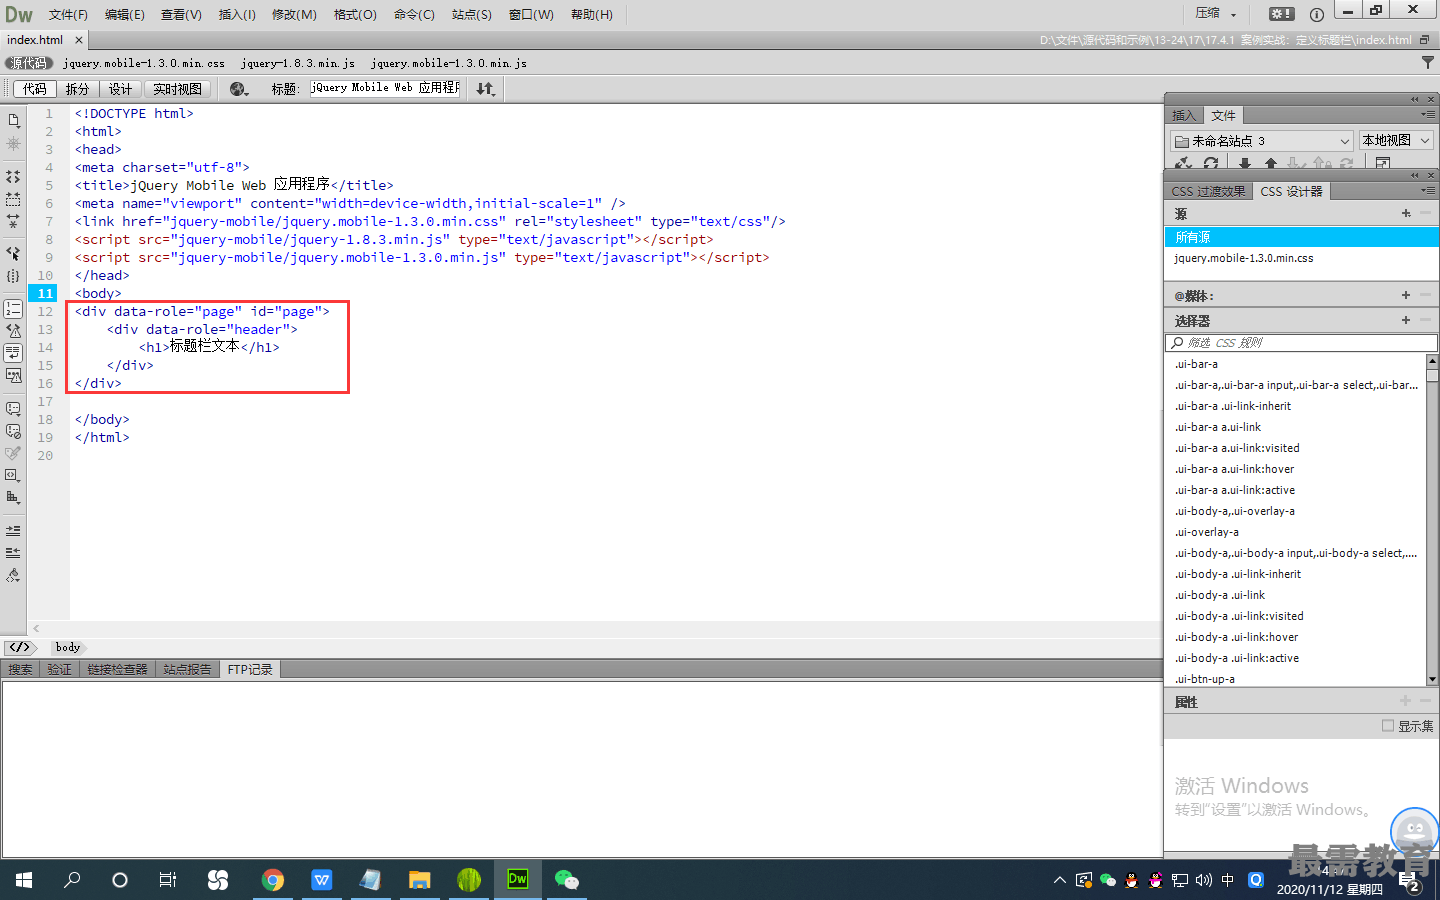
Task: Toggle word wrap icon
Action: 13,353
